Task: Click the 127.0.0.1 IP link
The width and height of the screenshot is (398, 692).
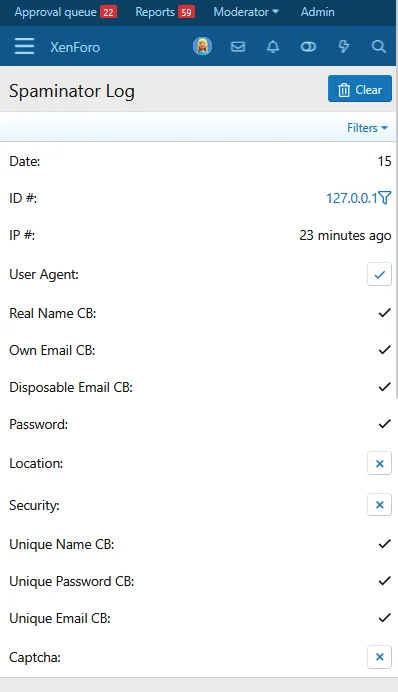Action: pyautogui.click(x=352, y=198)
